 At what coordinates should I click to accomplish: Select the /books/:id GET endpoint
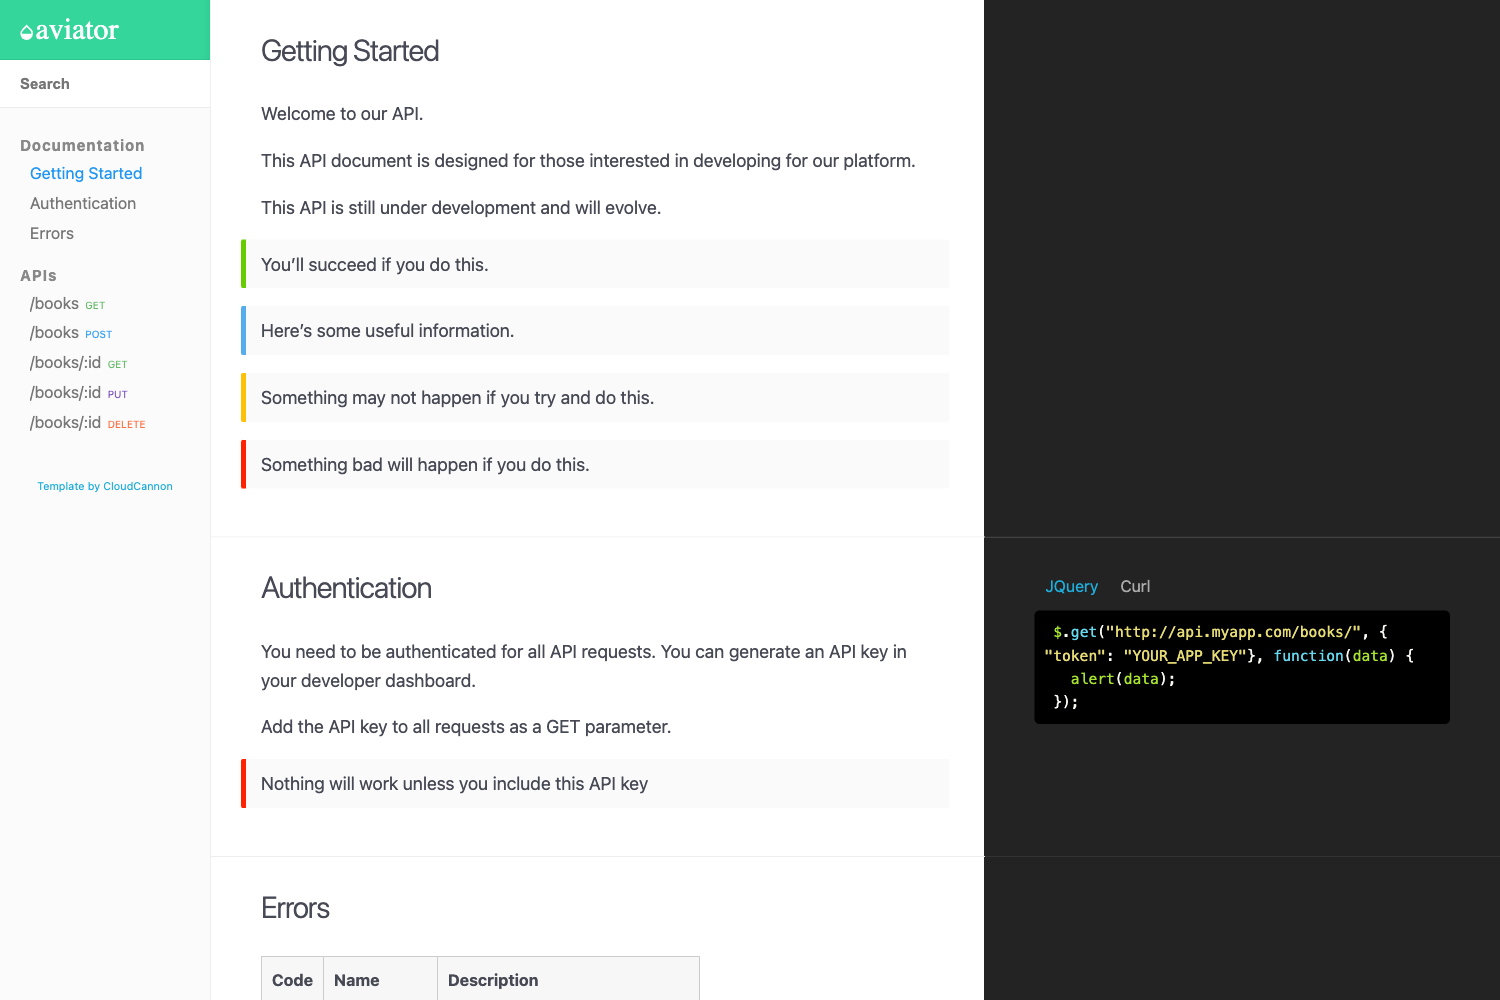(79, 362)
